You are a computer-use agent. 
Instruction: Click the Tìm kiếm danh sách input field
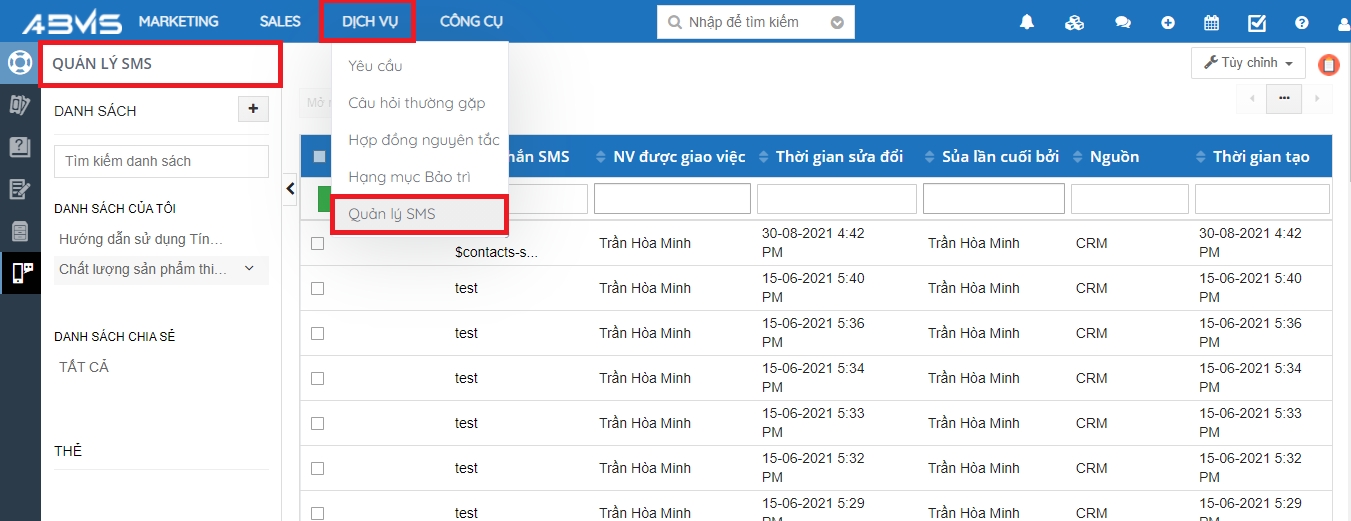point(161,161)
